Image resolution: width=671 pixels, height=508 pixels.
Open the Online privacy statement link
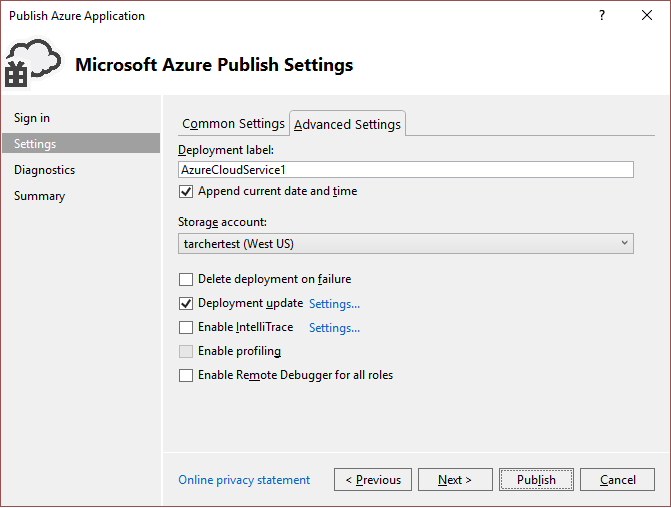[x=244, y=480]
